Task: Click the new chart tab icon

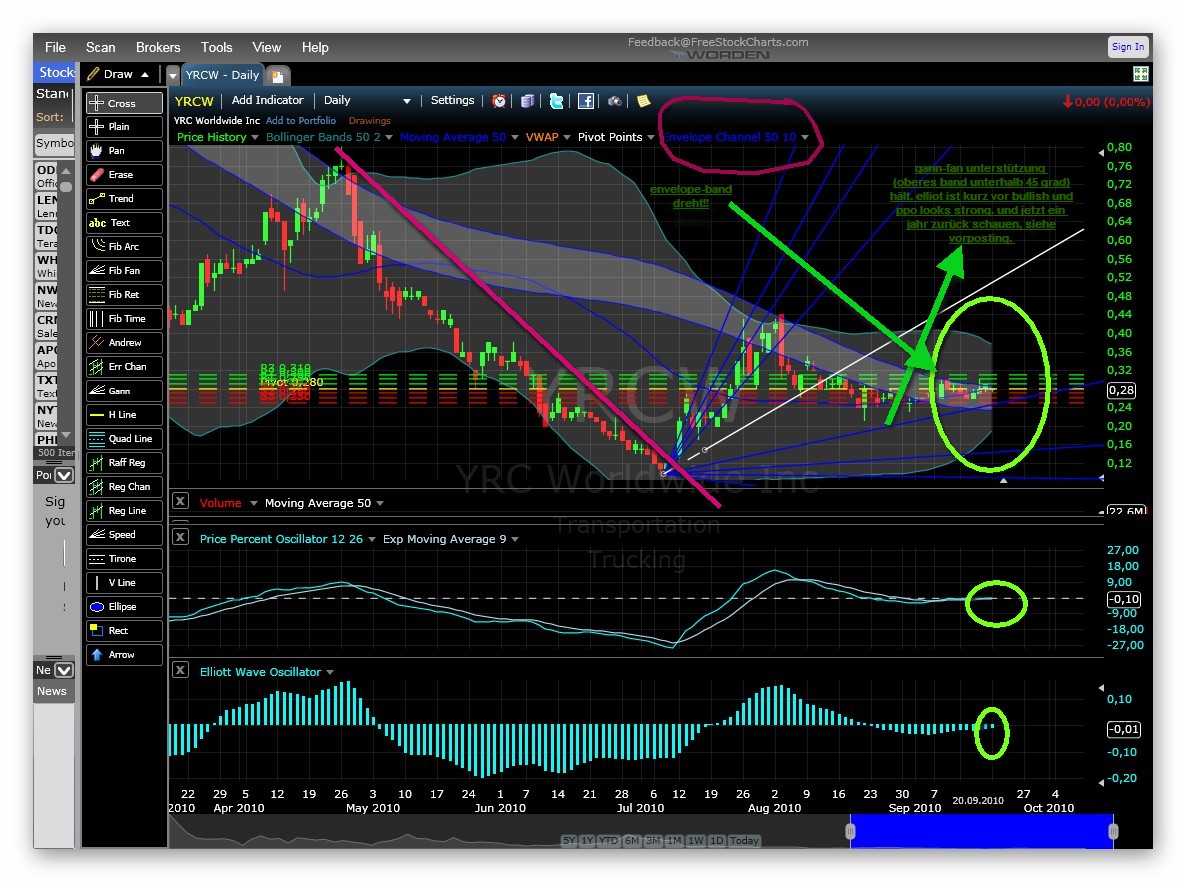Action: coord(278,76)
